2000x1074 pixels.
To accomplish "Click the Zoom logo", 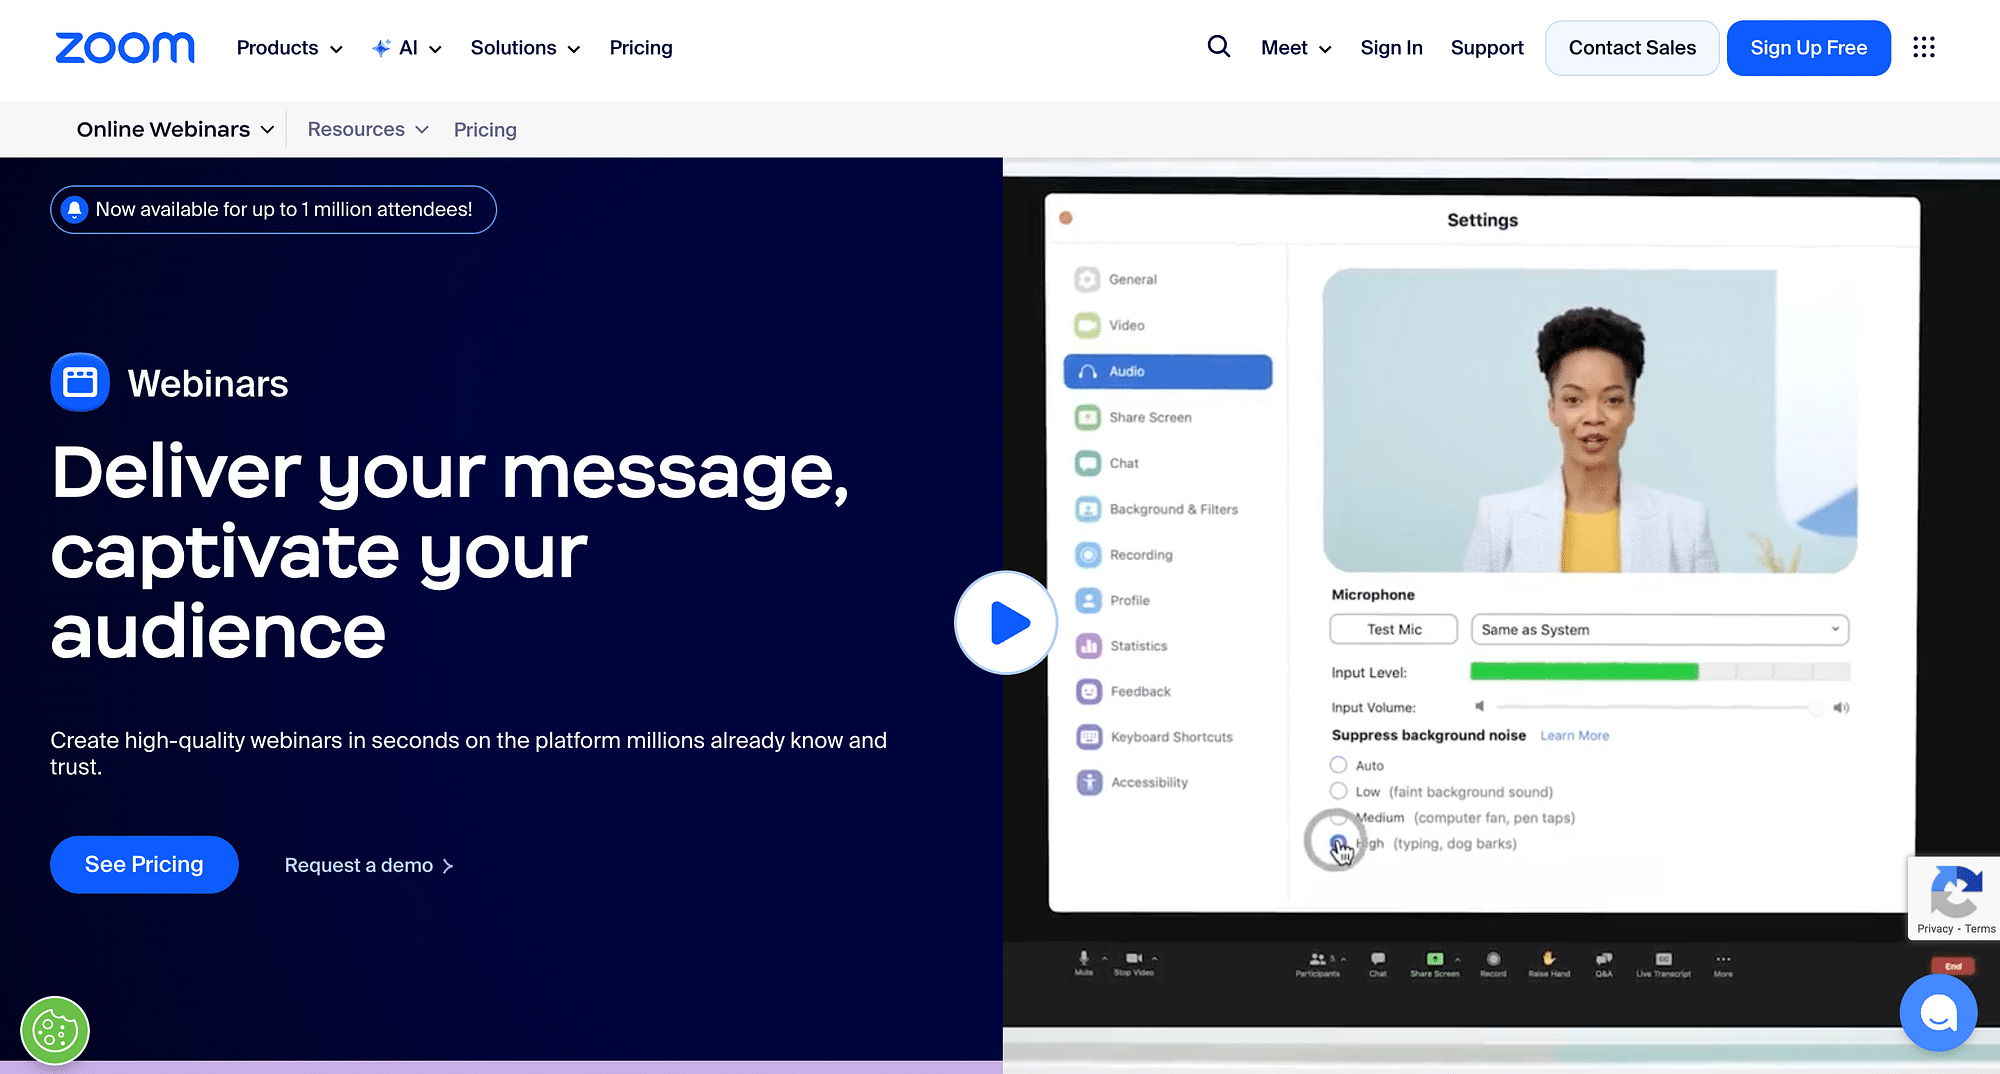I will [x=125, y=48].
